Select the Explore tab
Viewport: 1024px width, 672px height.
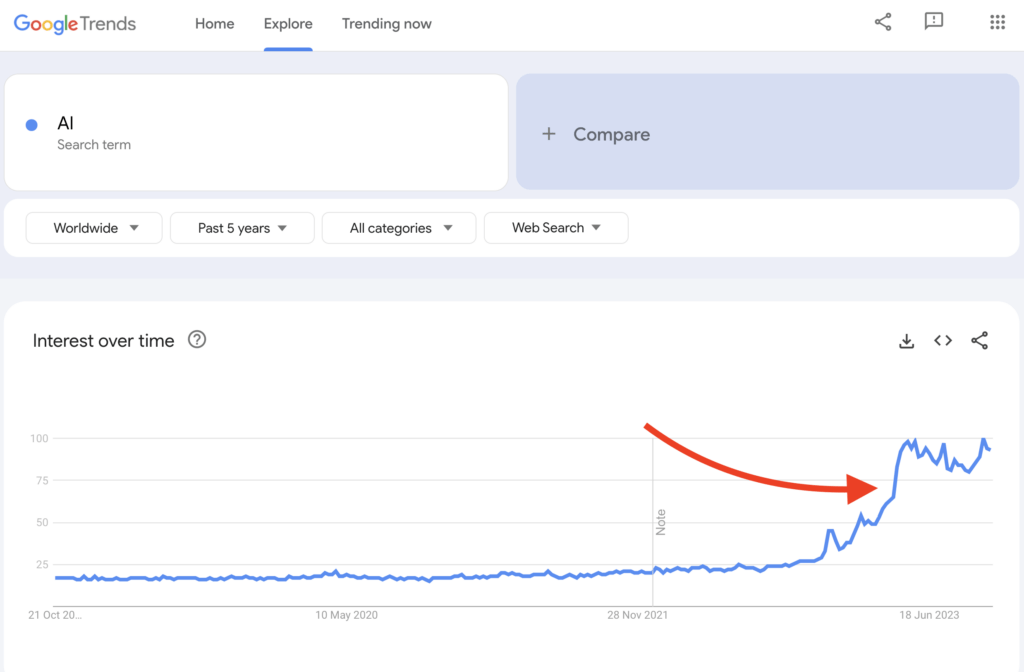pyautogui.click(x=288, y=24)
